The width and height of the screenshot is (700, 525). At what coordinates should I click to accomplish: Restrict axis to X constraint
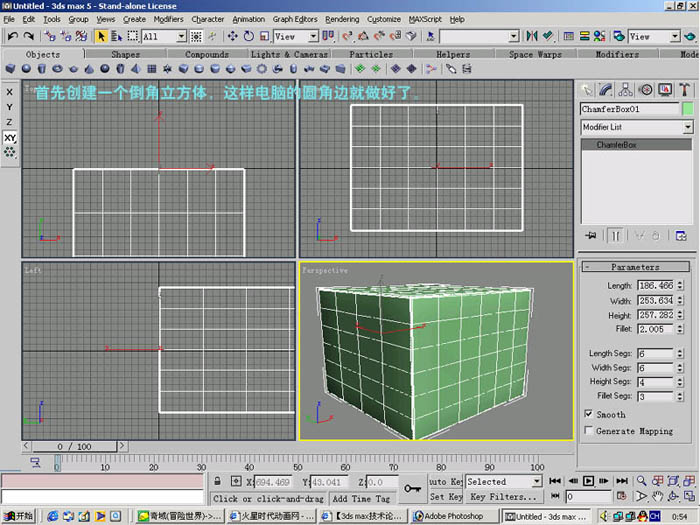pos(9,92)
